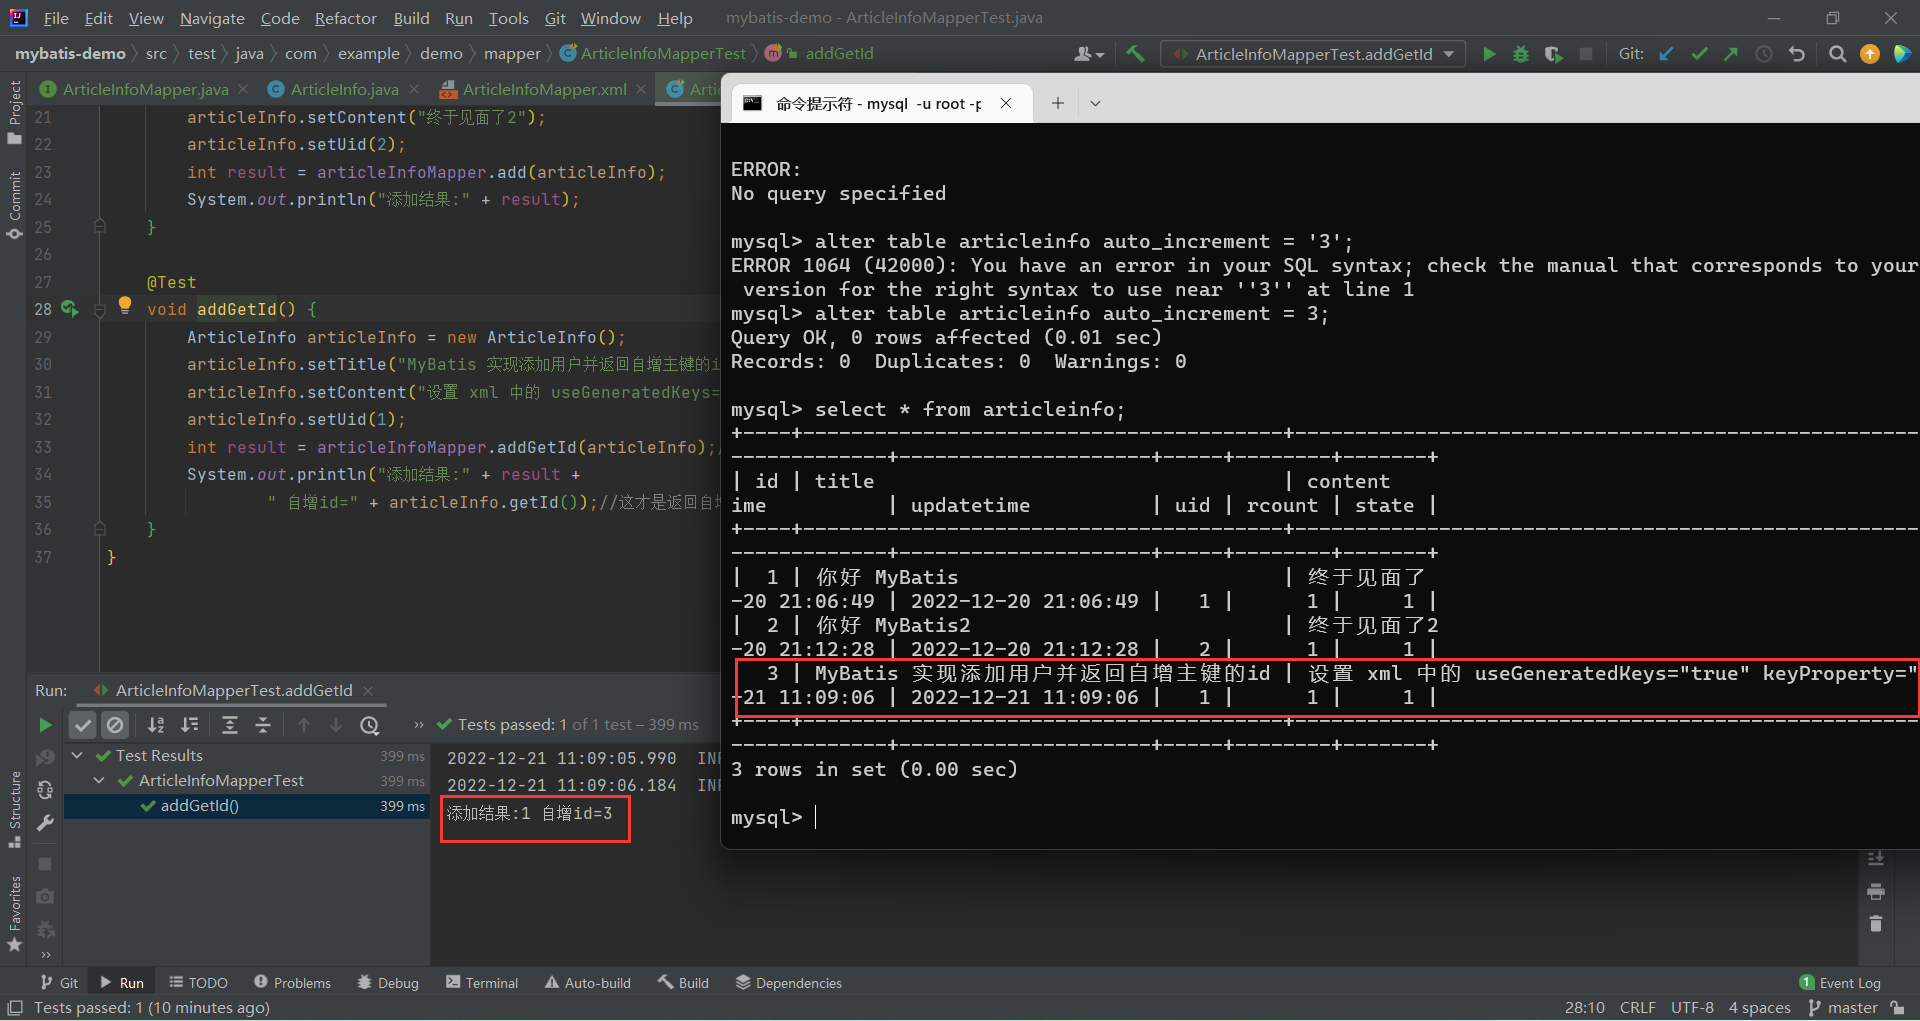Switch to ArticleInfoMapper.xml editor tab

click(544, 89)
